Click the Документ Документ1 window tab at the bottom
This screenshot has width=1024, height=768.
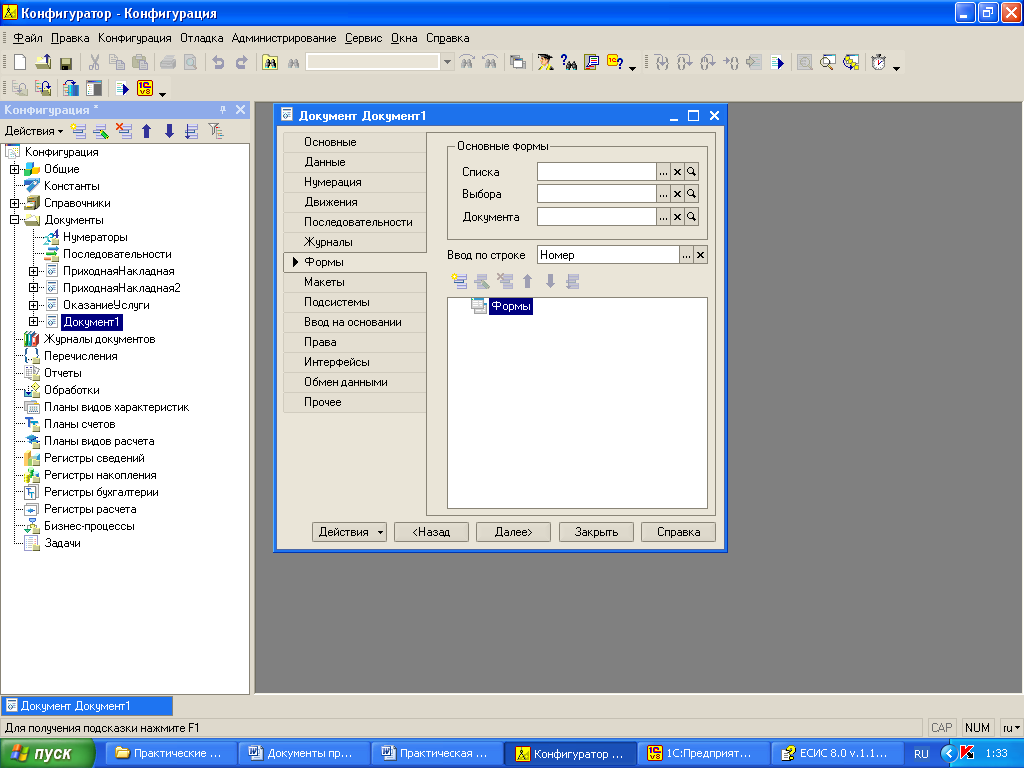87,706
